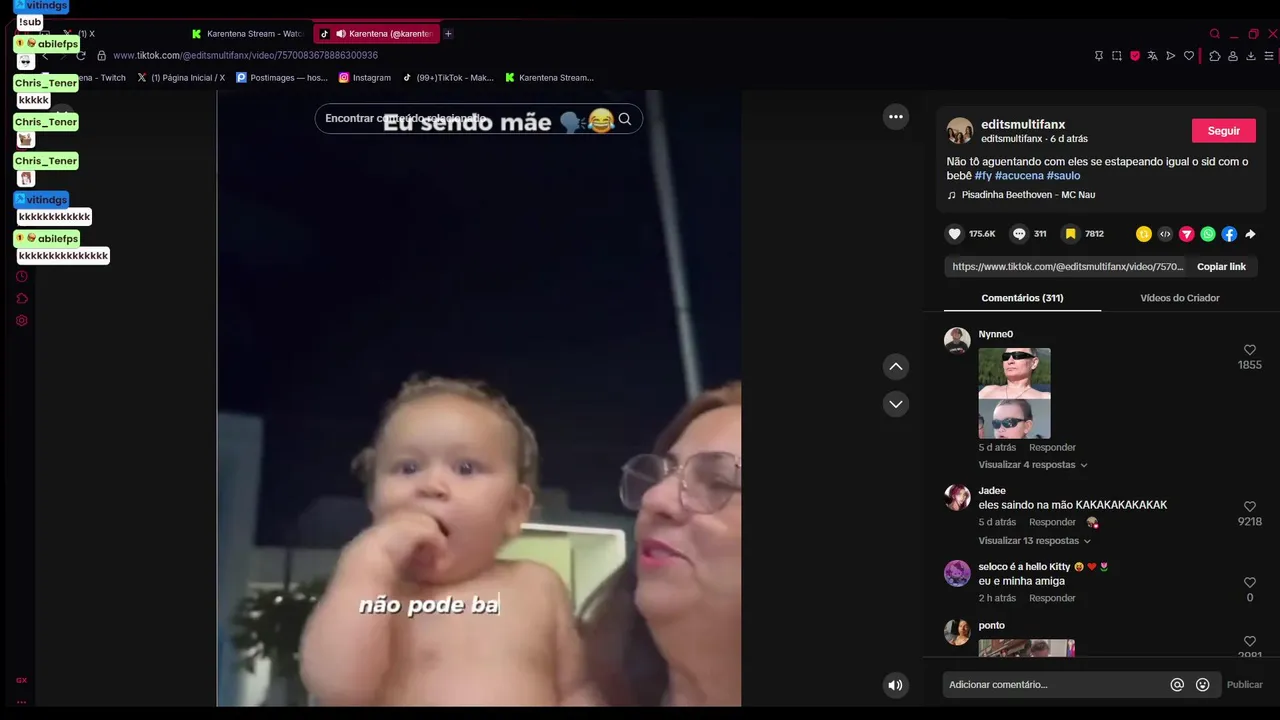Follow editsmultifanx with Seguir button
The image size is (1280, 720).
(1223, 131)
